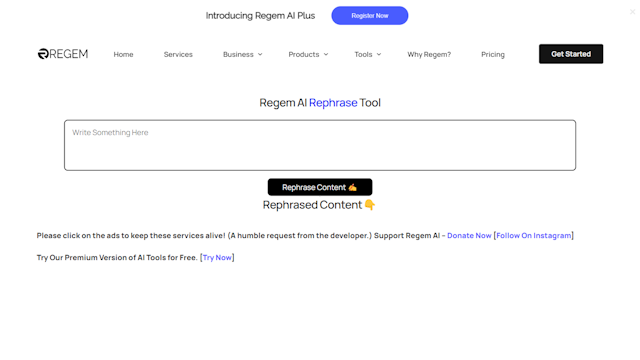Open the Services menu item
Screen dimensions: 640x360
tap(178, 54)
